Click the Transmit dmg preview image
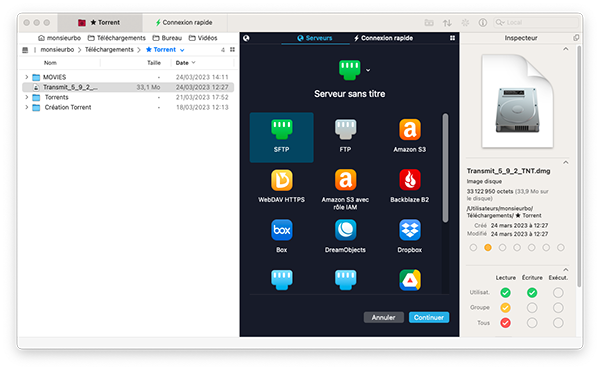The image size is (600, 370). [517, 101]
